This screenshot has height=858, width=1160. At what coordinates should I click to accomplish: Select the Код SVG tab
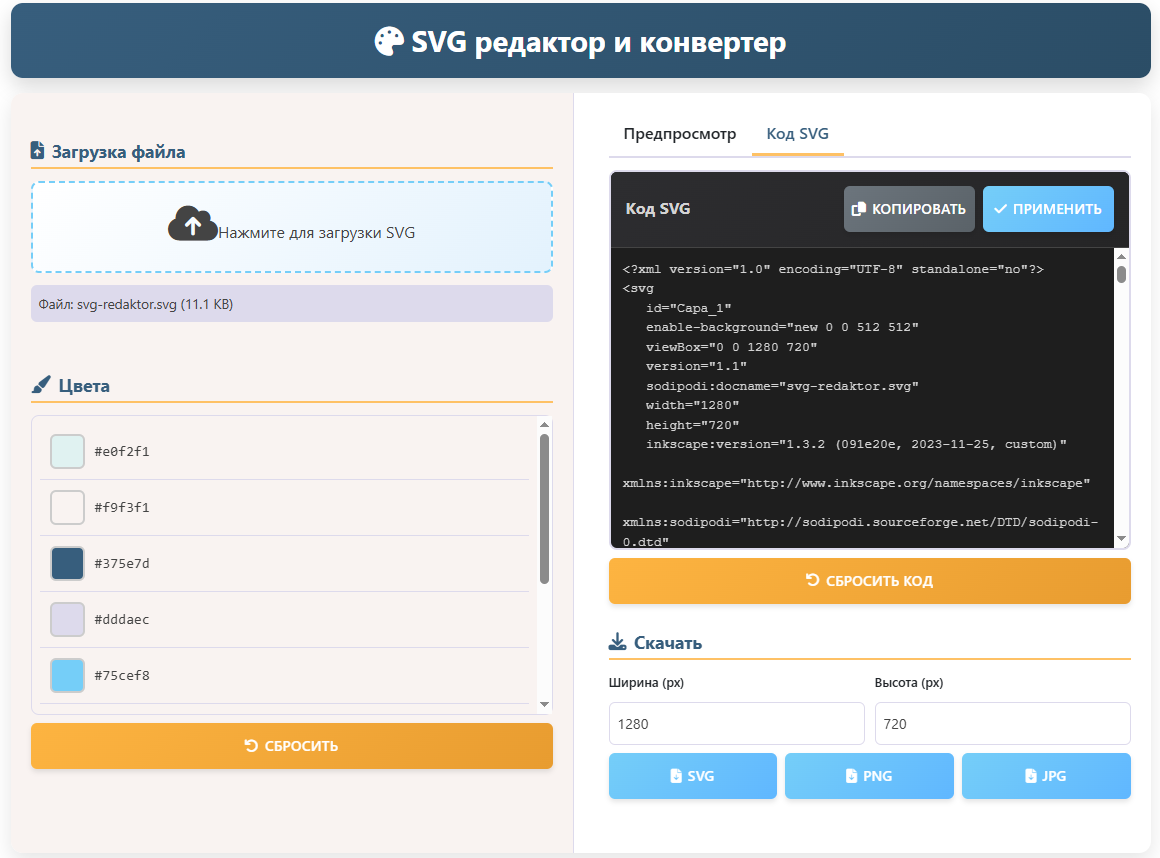(798, 134)
